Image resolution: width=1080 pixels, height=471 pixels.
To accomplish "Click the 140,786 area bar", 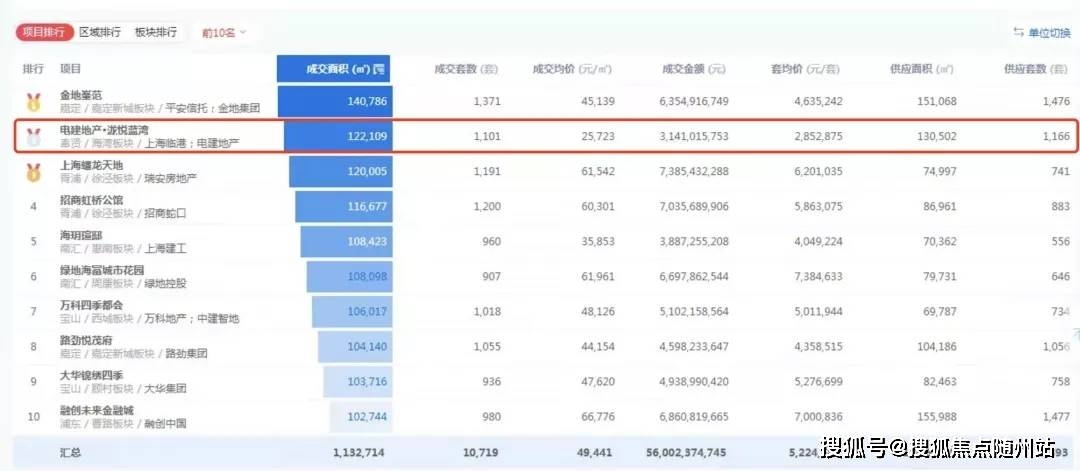I will (x=335, y=102).
